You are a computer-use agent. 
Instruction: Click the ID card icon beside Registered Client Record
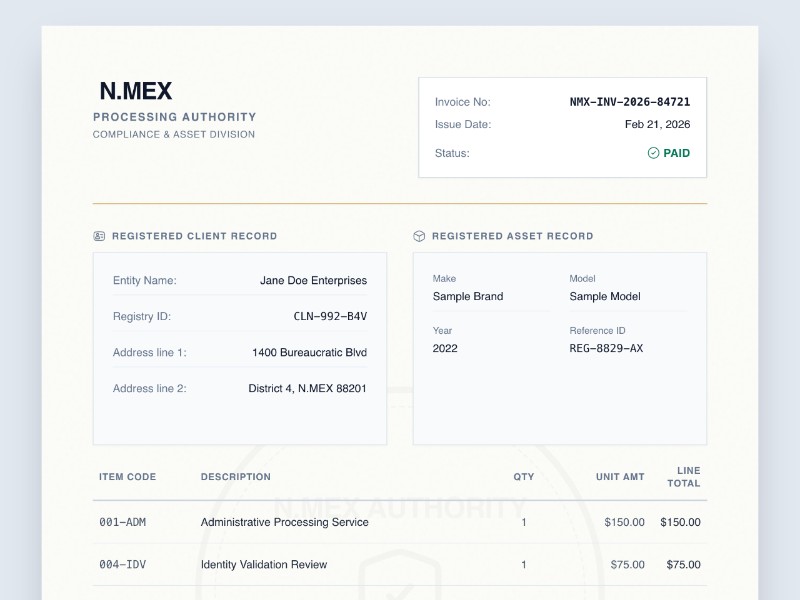[99, 236]
